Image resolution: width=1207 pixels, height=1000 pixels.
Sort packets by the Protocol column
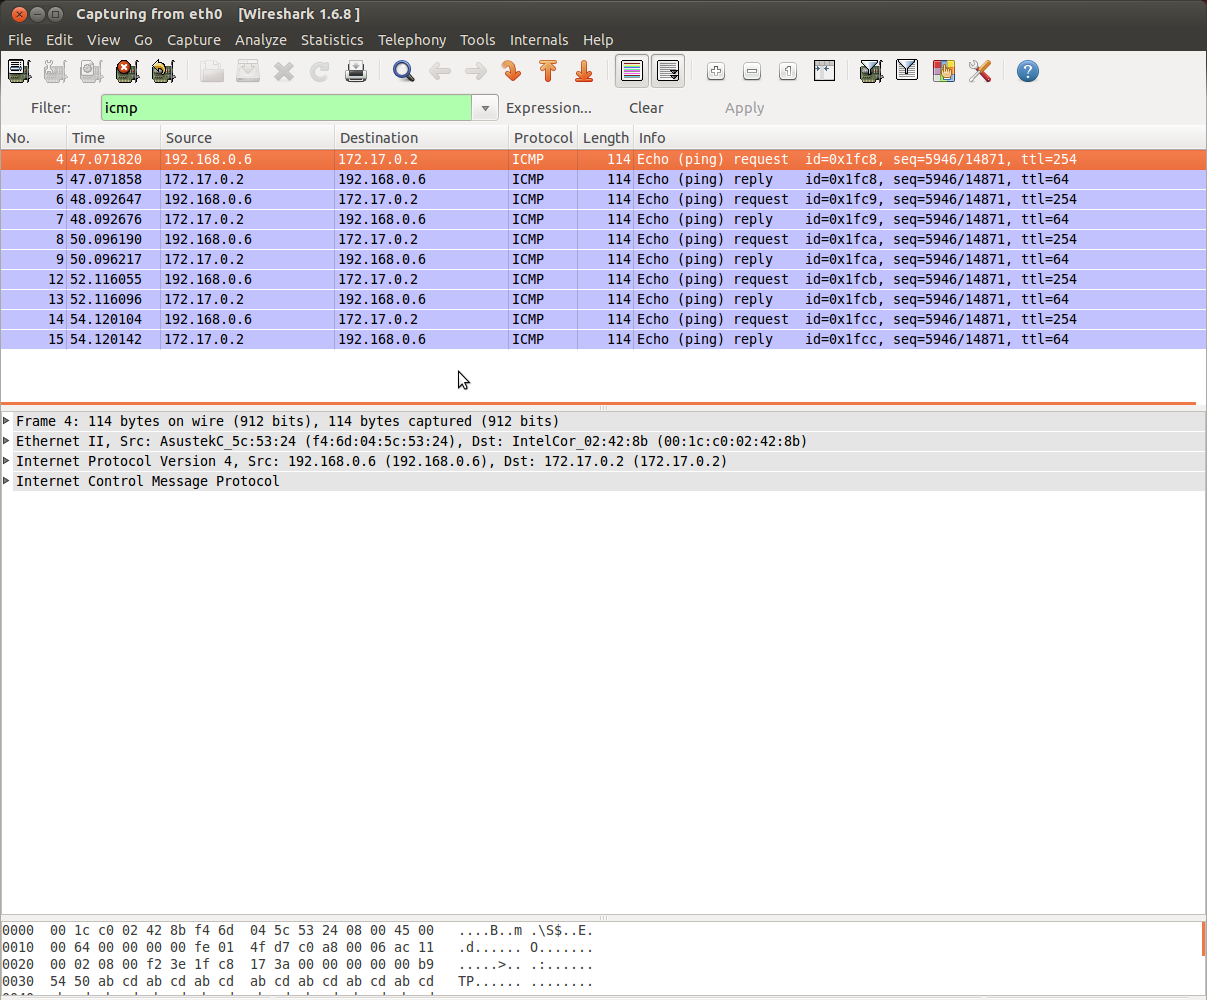pyautogui.click(x=543, y=138)
